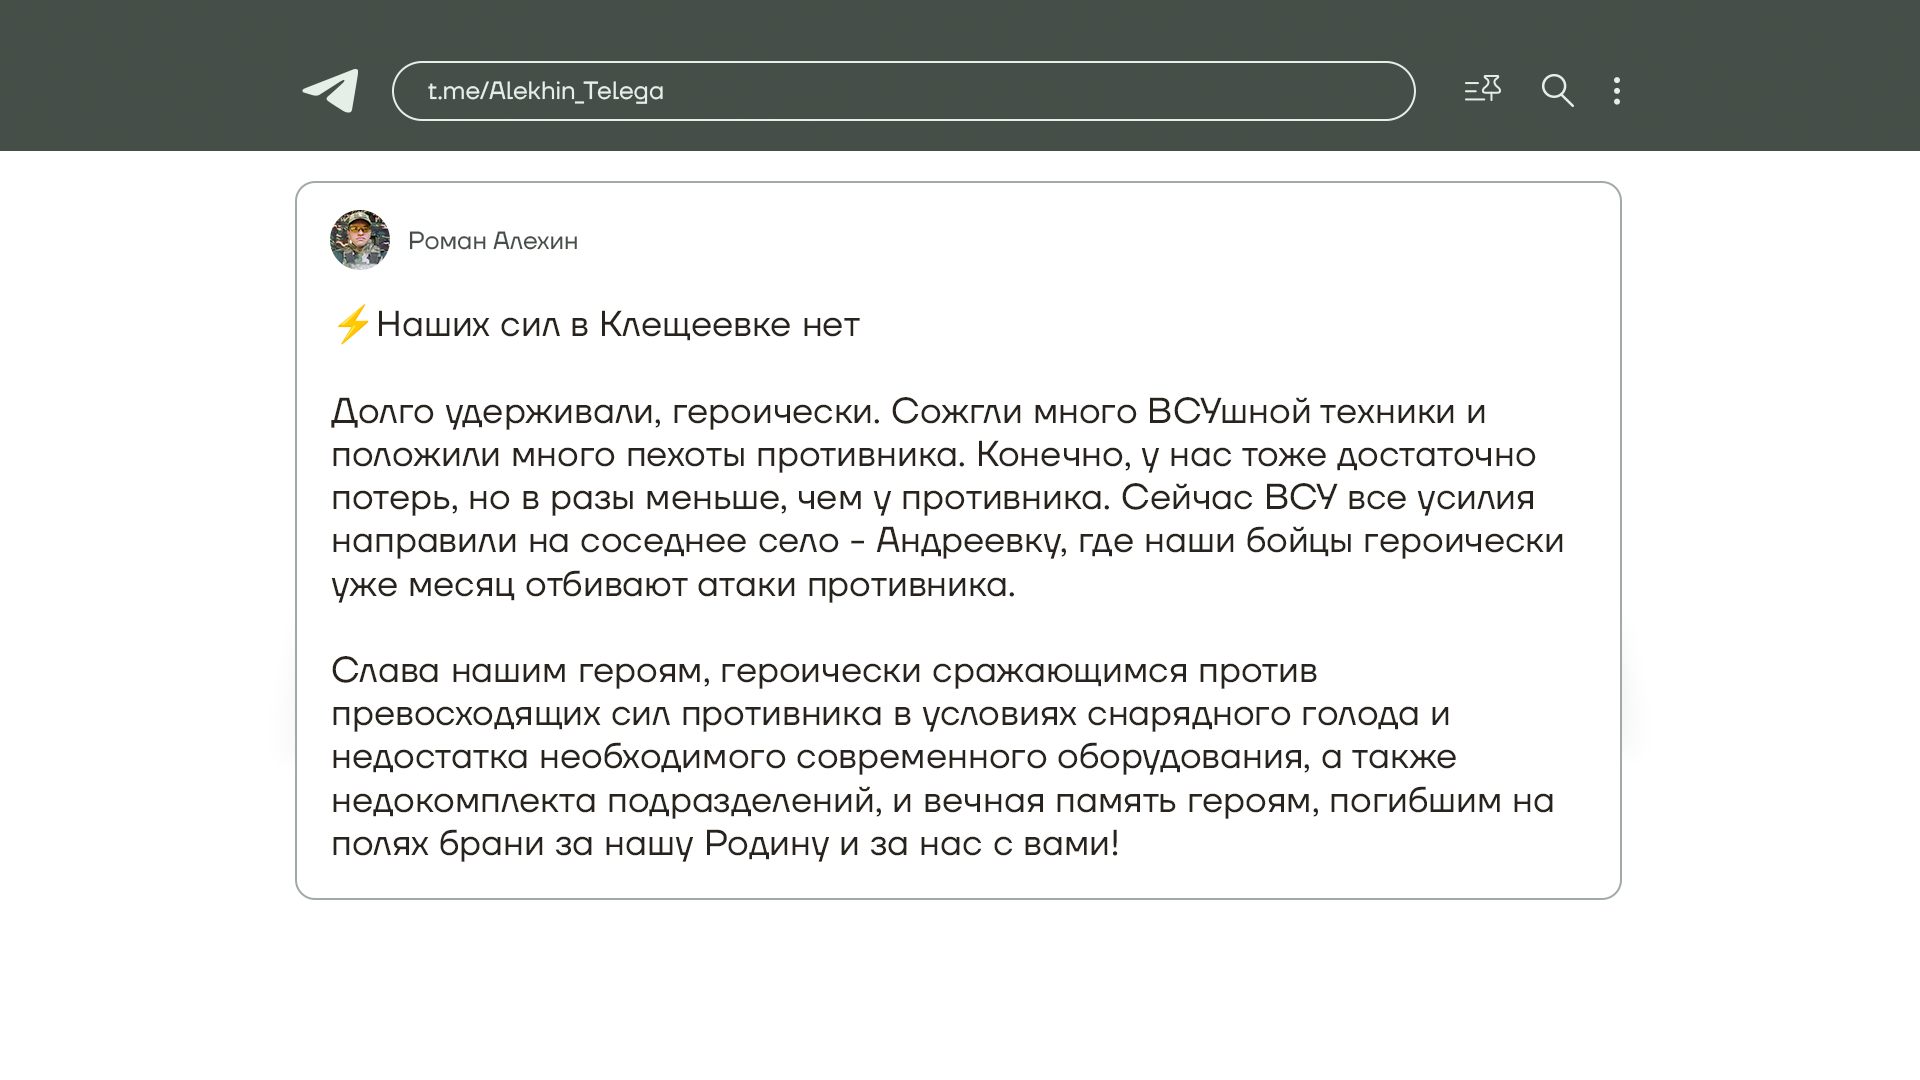This screenshot has height=1080, width=1920.
Task: Click the paragraph starting 'Долго удерживали, героически'
Action: [604, 411]
